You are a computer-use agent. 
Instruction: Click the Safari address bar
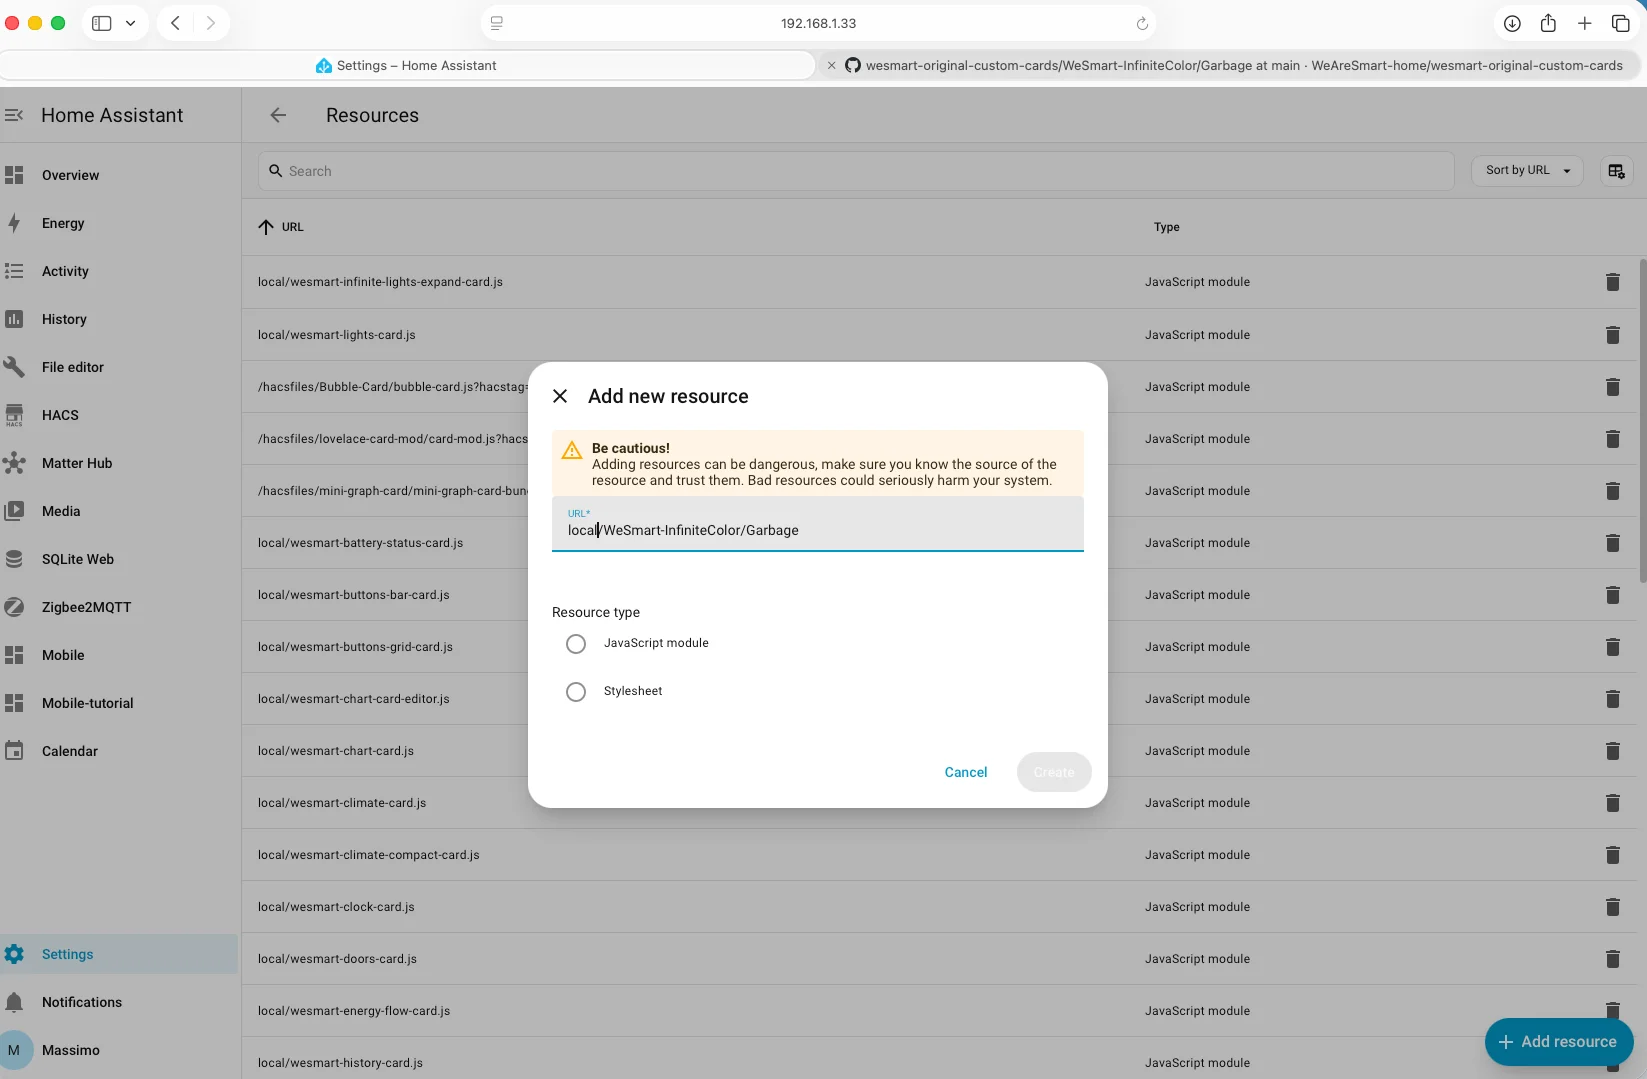coord(818,23)
